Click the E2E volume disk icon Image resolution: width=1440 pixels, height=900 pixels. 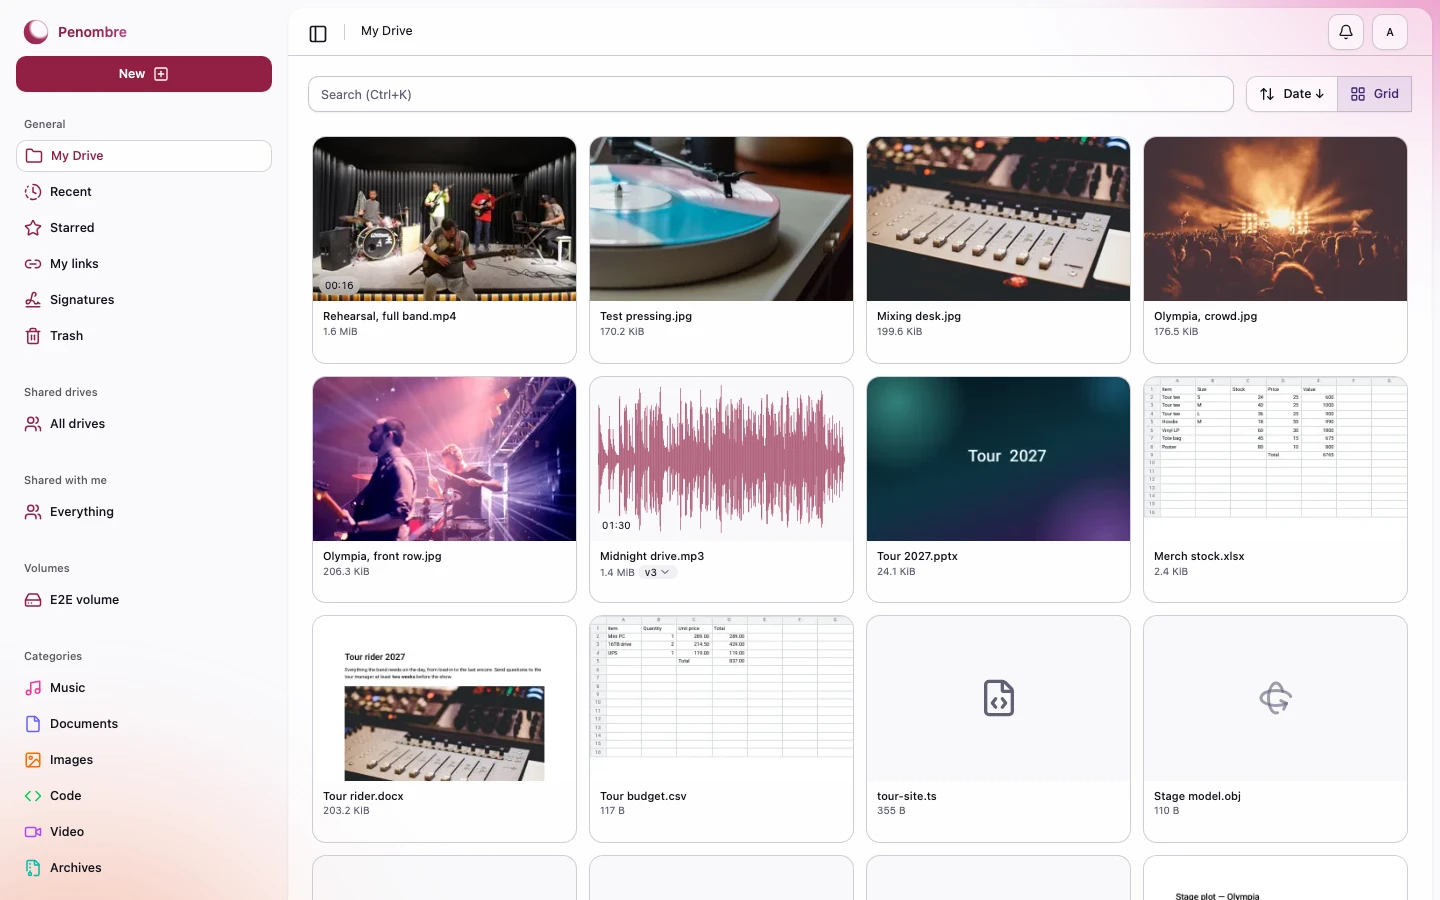pyautogui.click(x=33, y=600)
